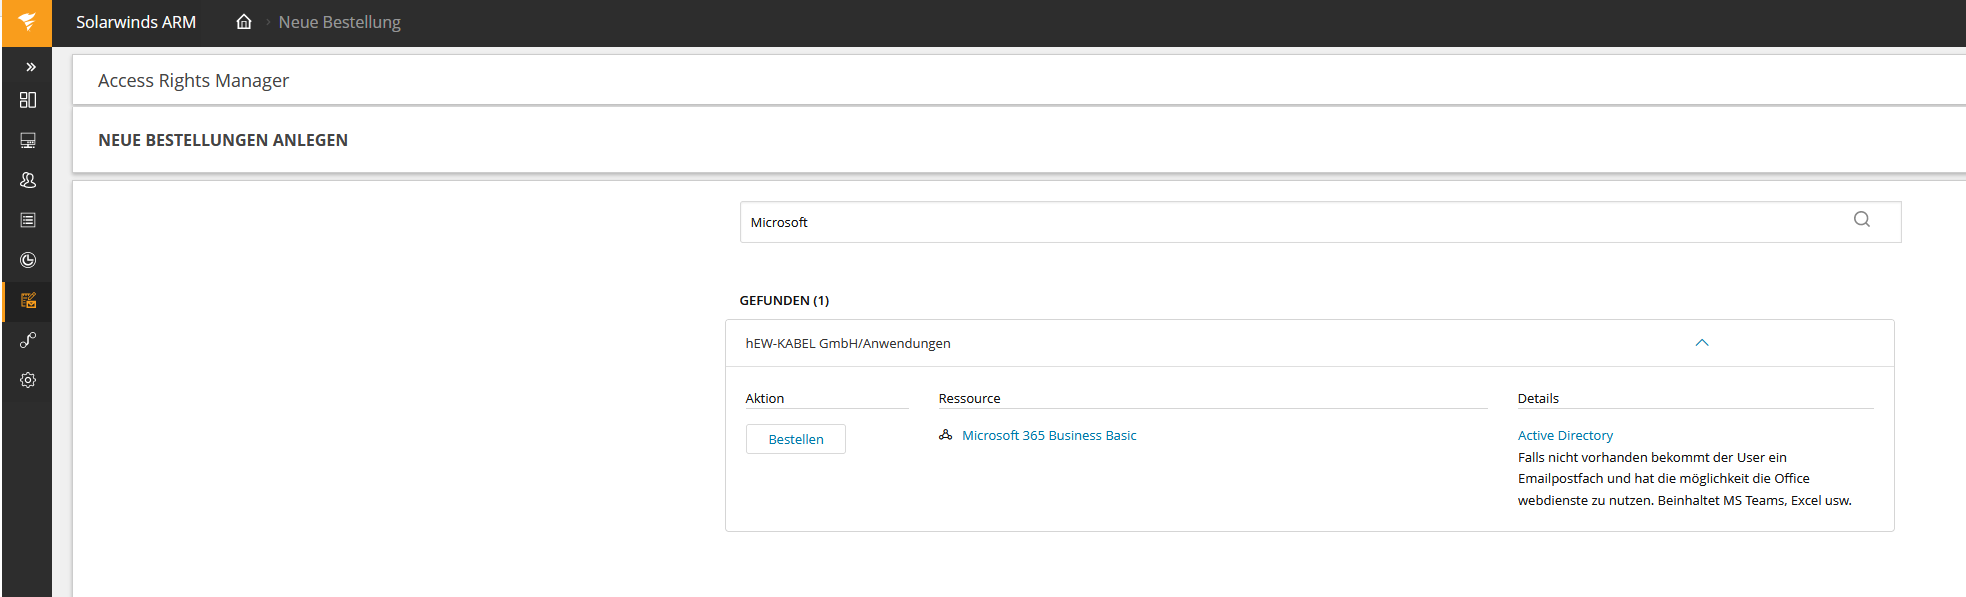This screenshot has width=1966, height=597.
Task: Click the Aktion column header
Action: point(765,398)
